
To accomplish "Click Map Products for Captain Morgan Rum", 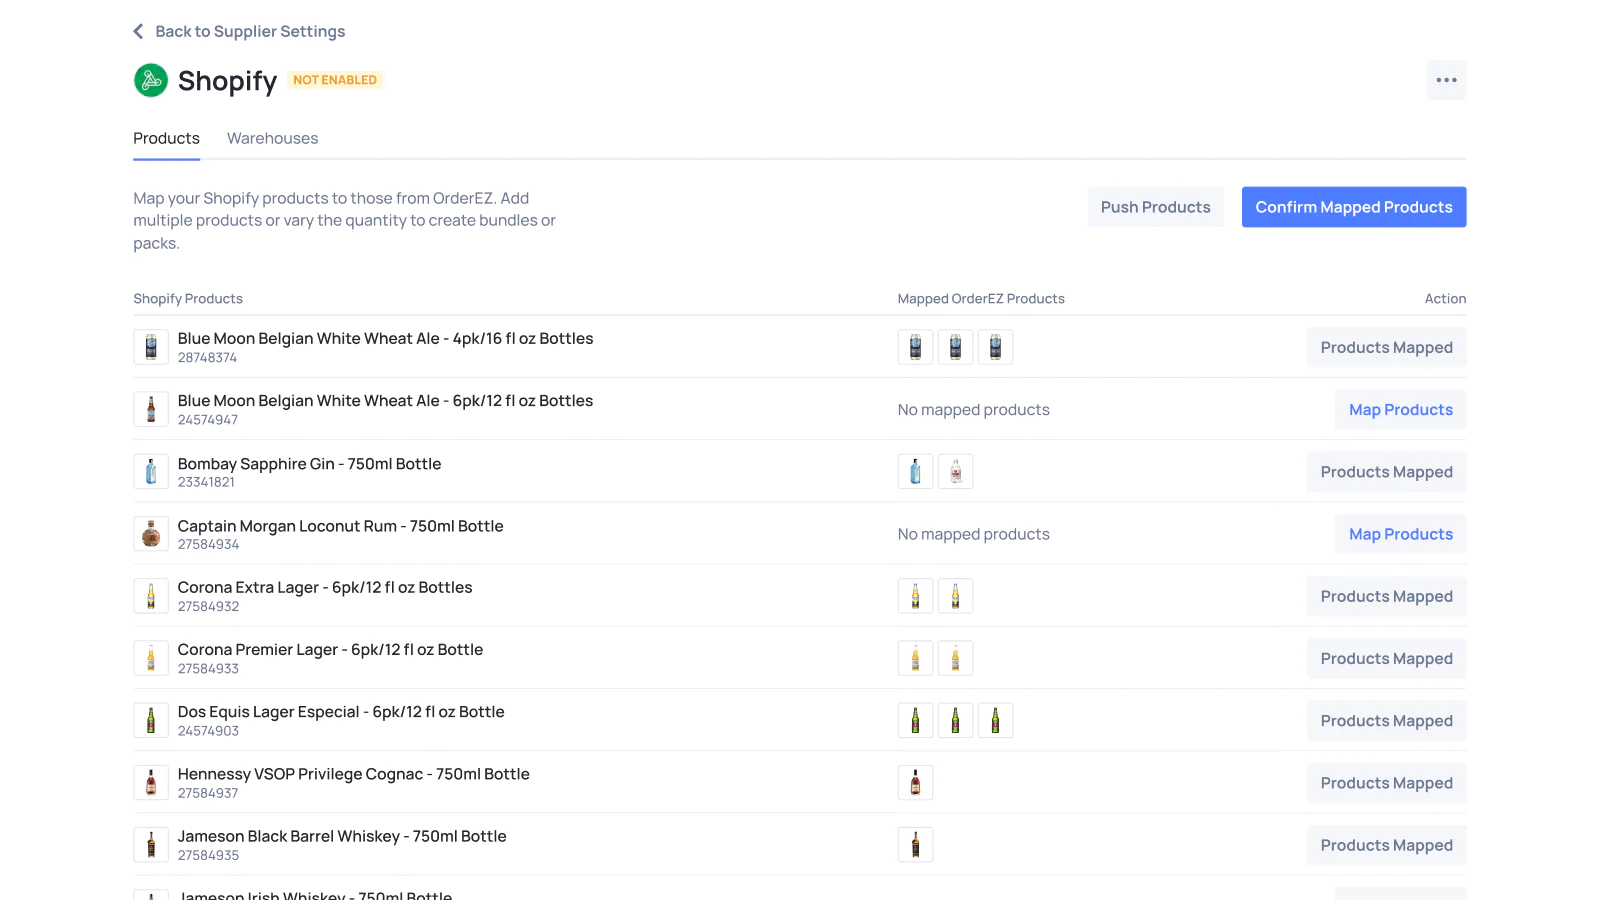I will coord(1400,534).
